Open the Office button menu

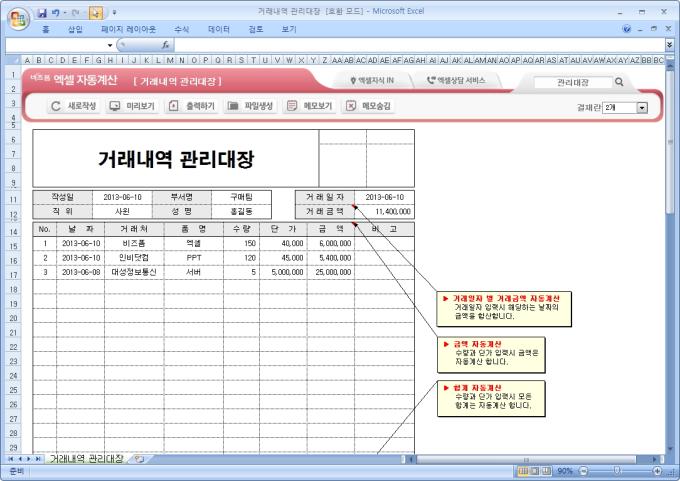(x=19, y=19)
